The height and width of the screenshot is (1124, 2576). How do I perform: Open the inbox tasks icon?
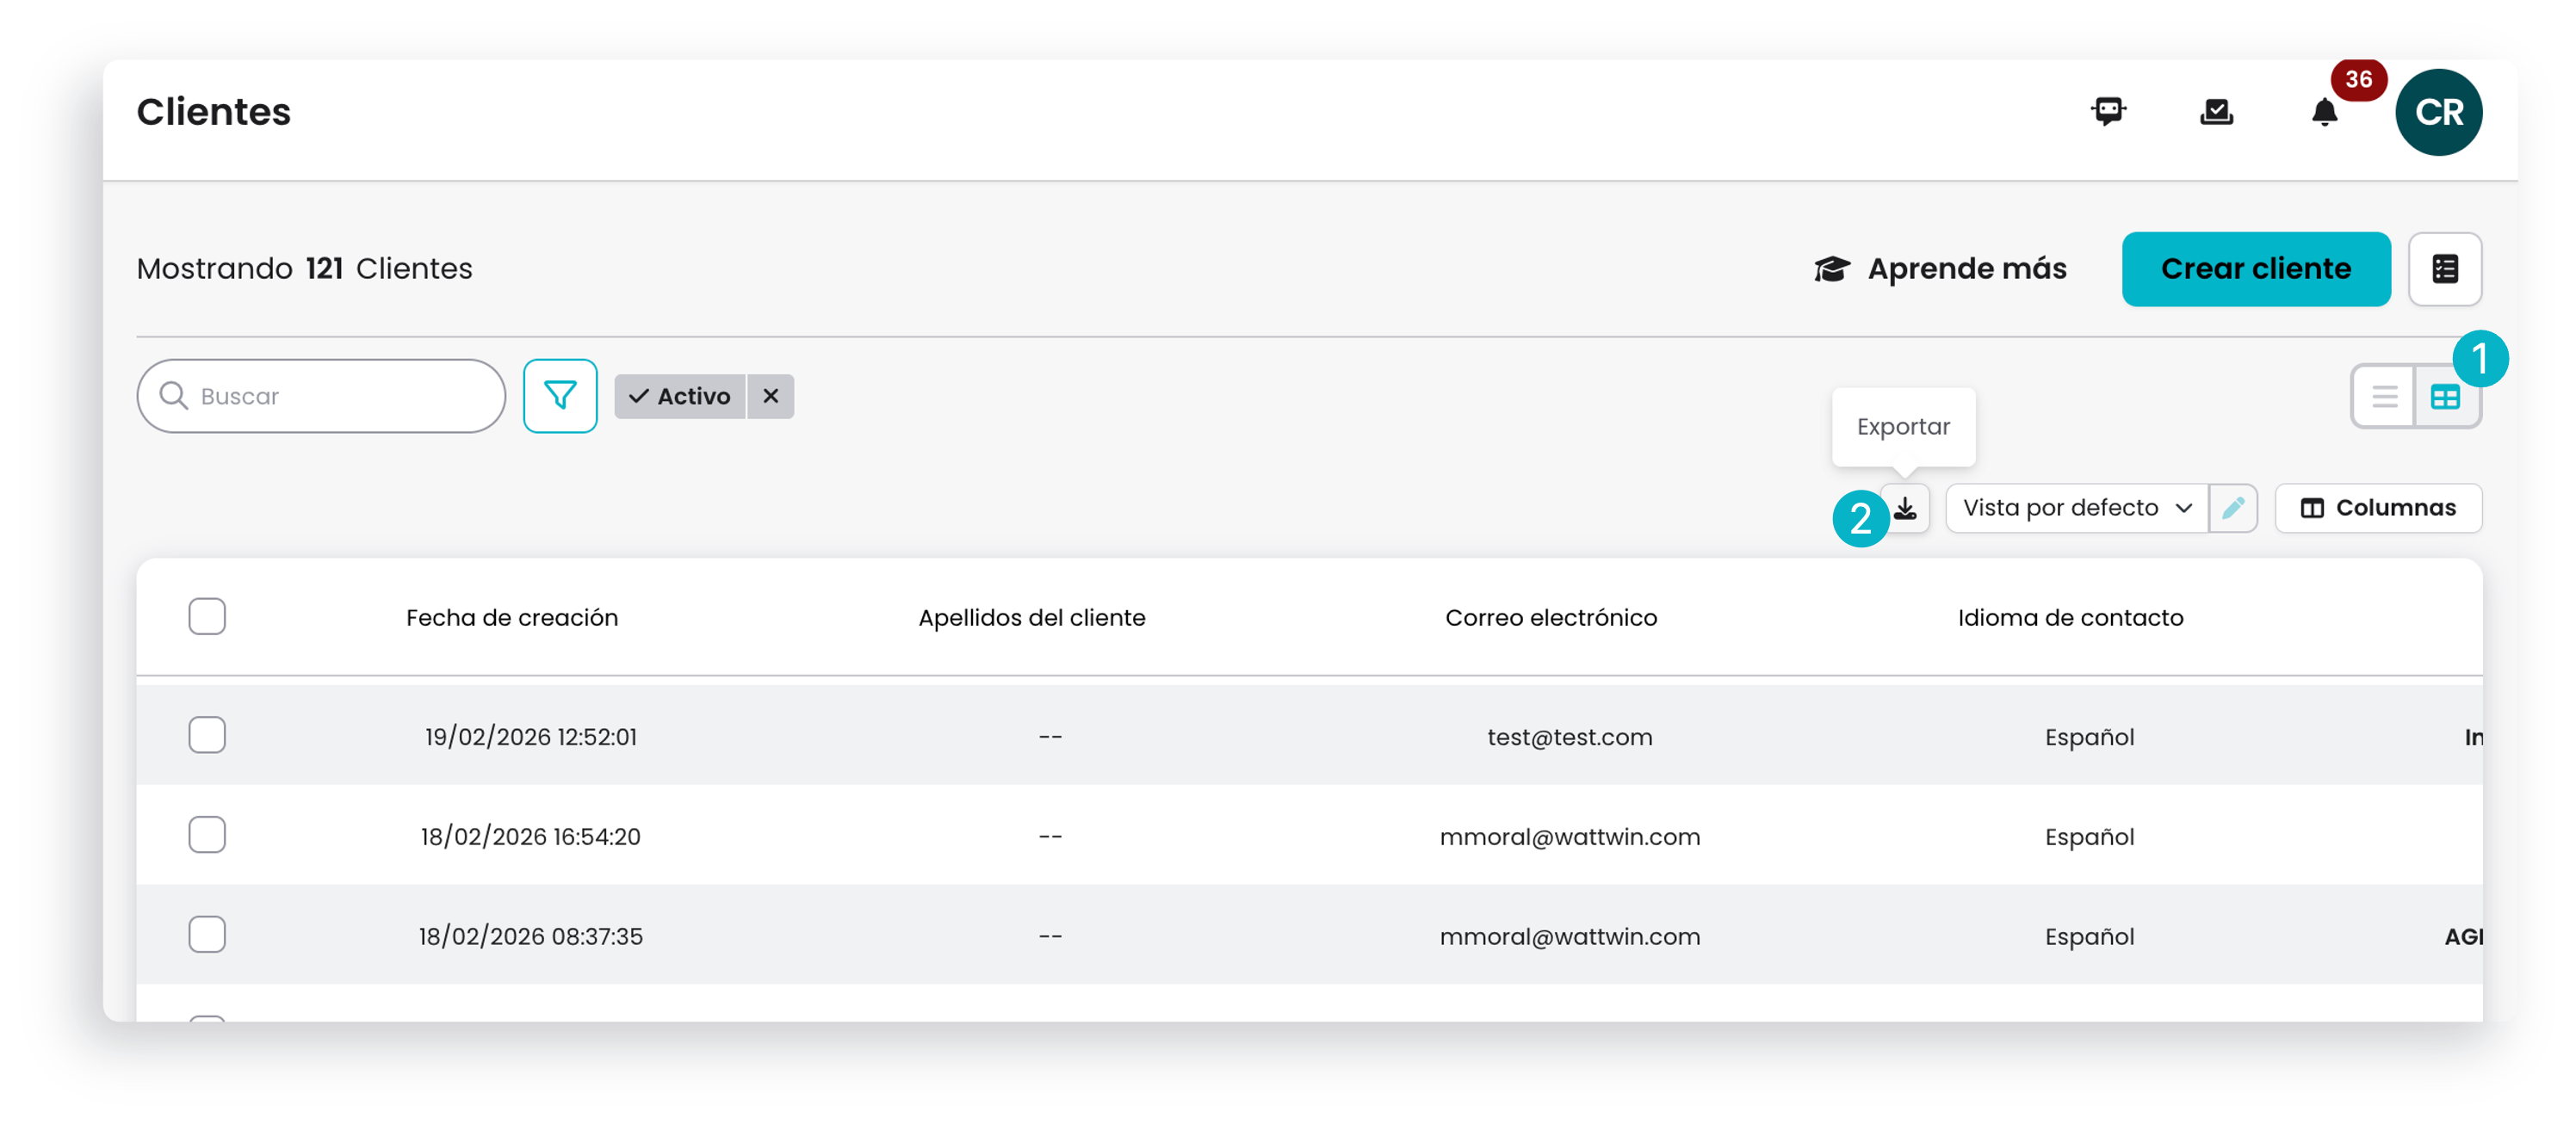2216,111
